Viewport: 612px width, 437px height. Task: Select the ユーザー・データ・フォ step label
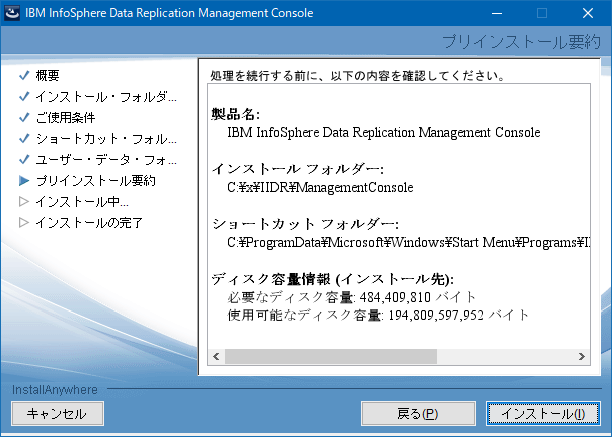pyautogui.click(x=106, y=160)
